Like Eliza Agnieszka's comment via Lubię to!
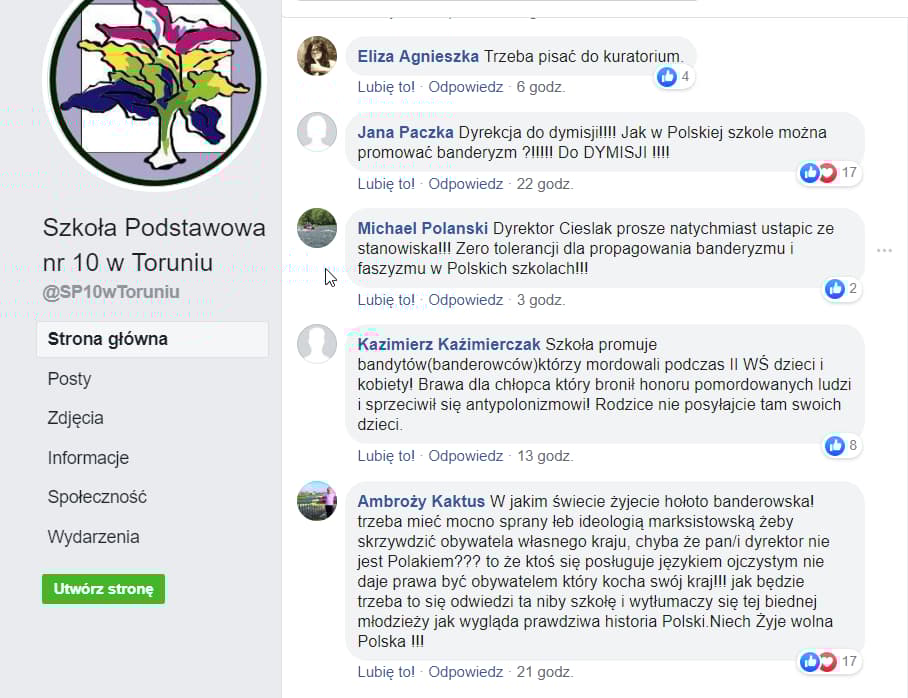908x698 pixels. point(386,87)
